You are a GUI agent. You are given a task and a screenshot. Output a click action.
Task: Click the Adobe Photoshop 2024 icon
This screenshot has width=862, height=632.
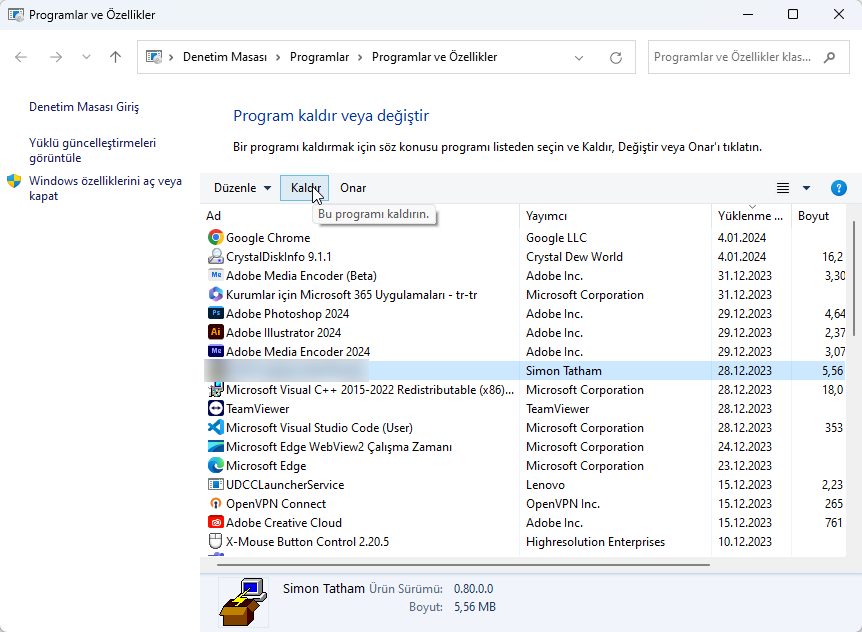(x=213, y=313)
